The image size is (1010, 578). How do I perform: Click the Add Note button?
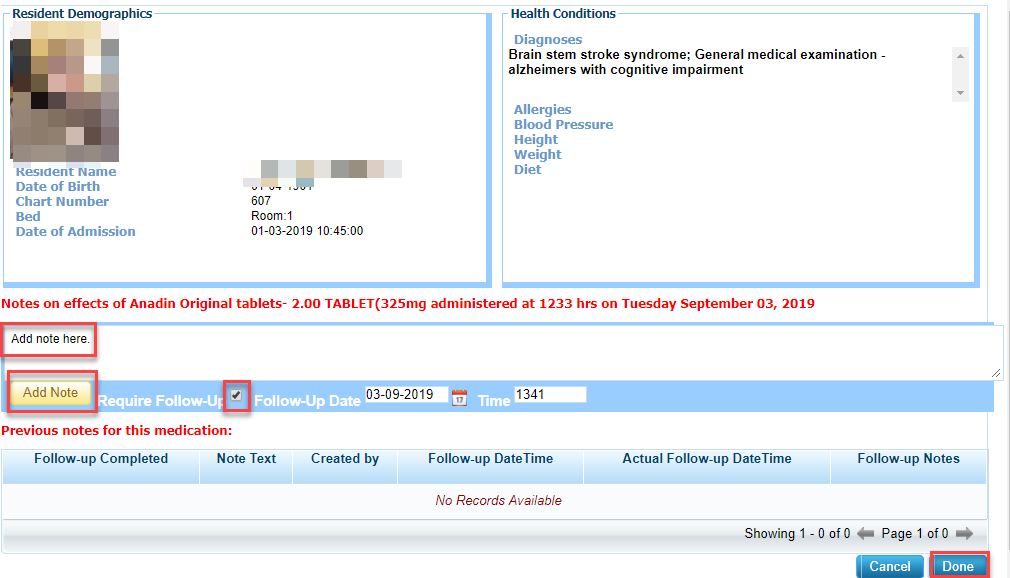51,393
